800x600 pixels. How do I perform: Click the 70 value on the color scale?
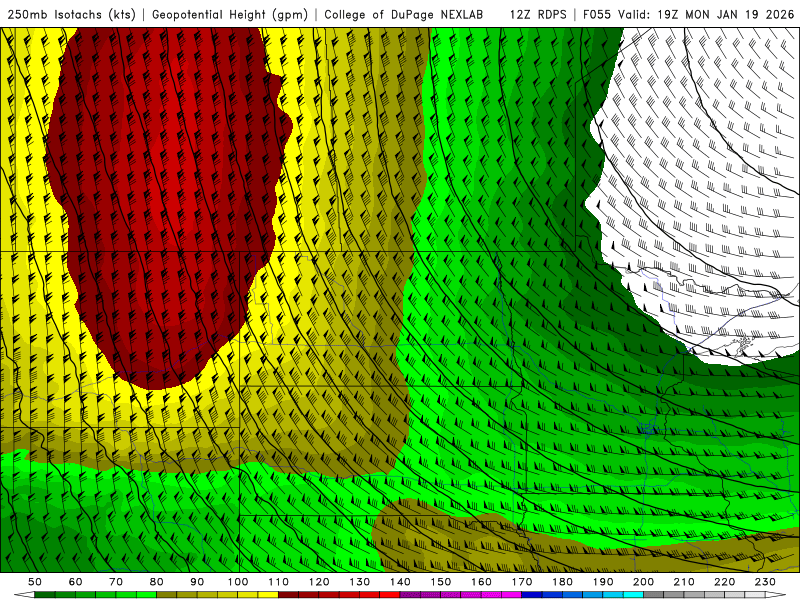pos(116,582)
